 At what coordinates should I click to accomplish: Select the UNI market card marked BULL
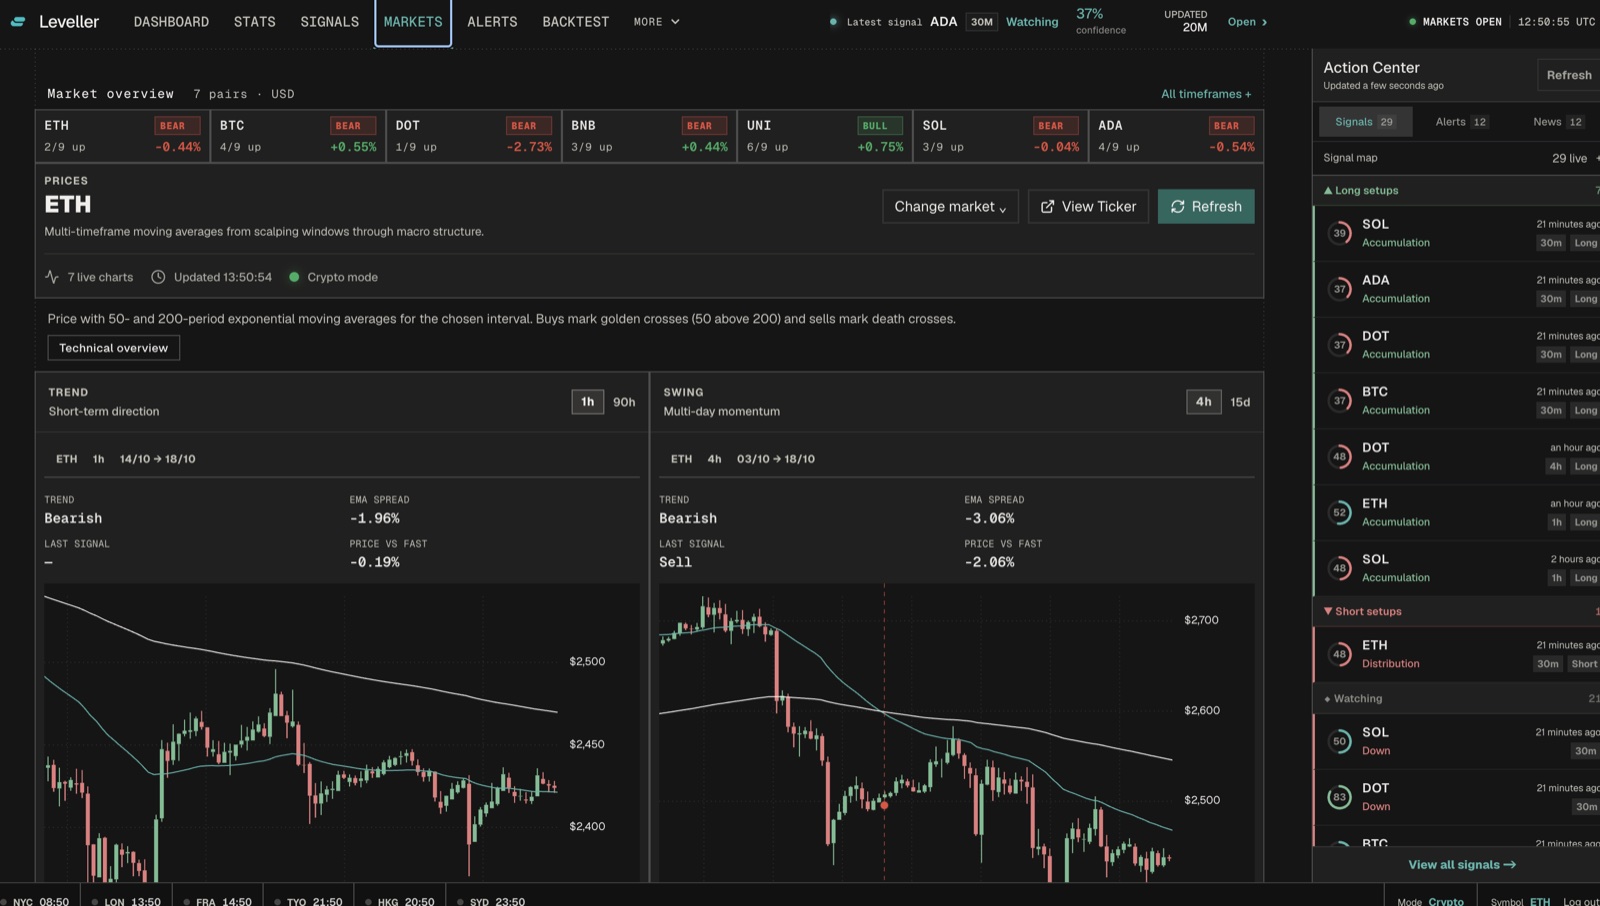click(825, 136)
